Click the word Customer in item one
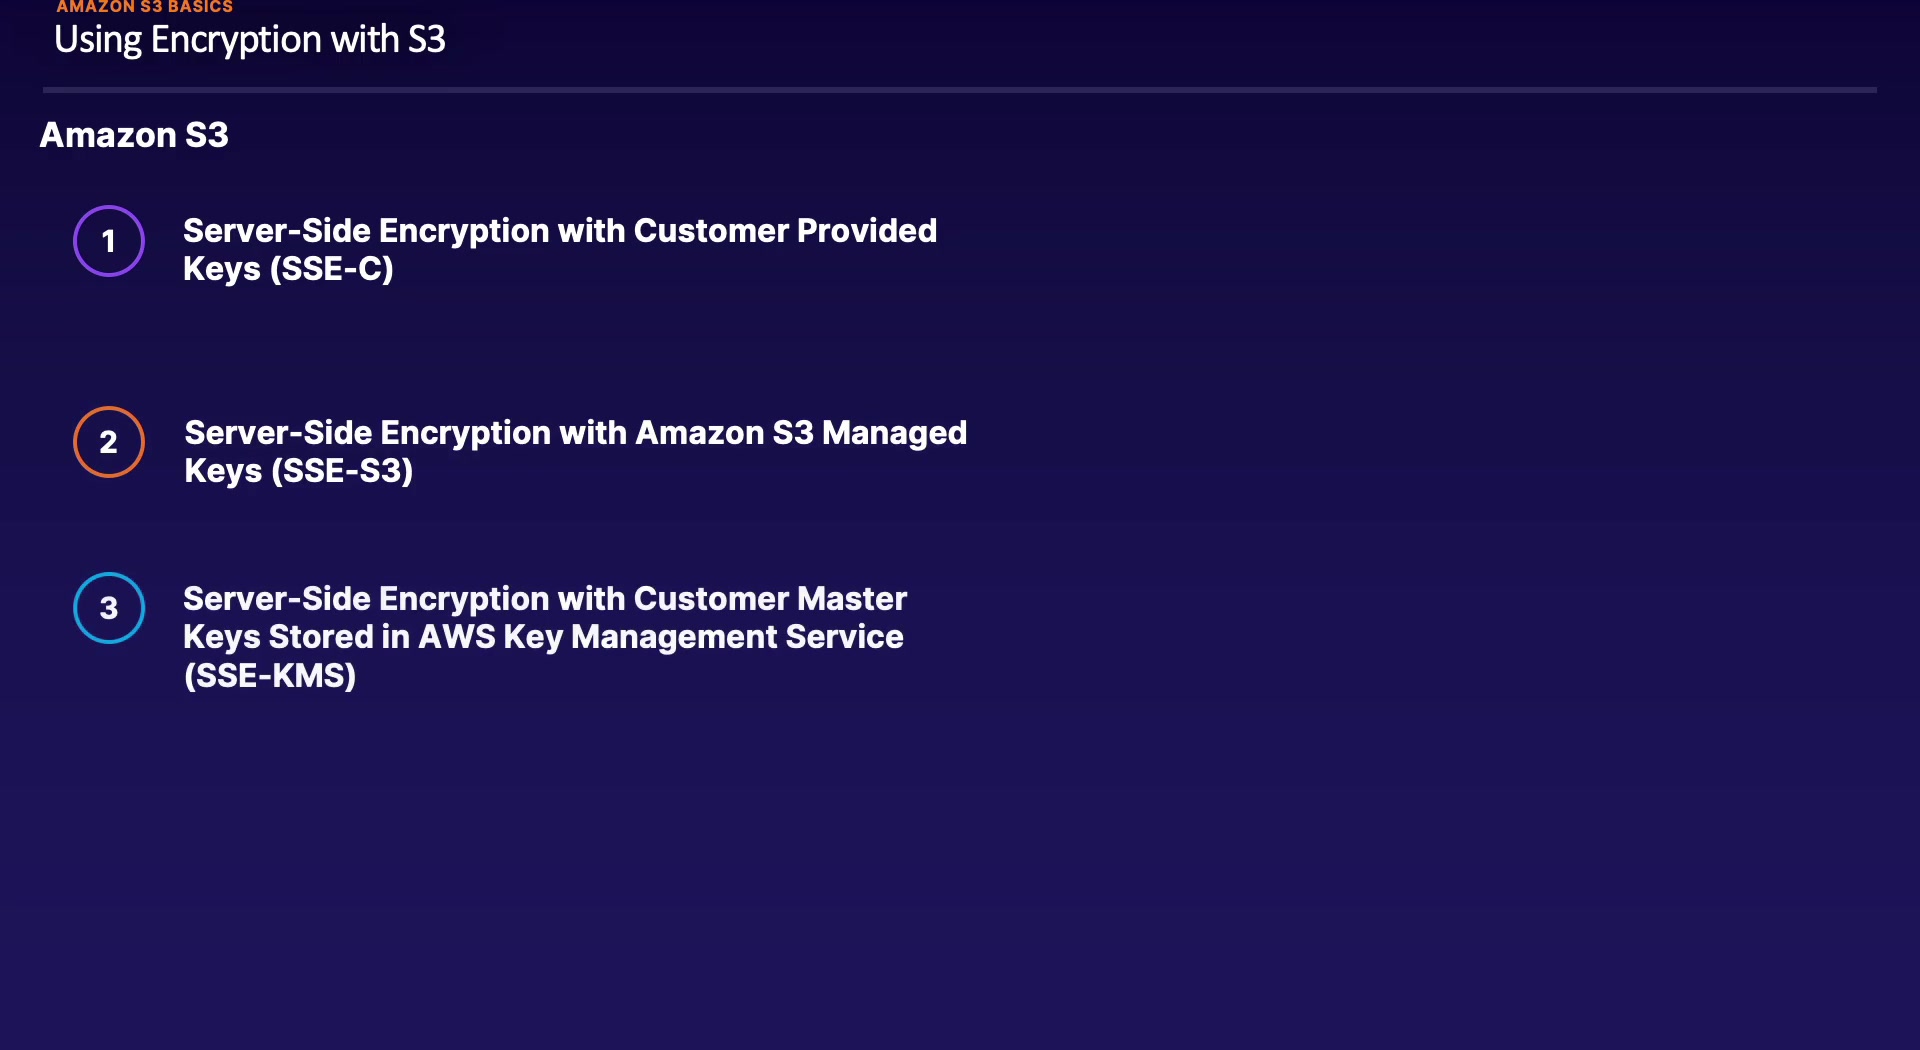 pos(711,231)
